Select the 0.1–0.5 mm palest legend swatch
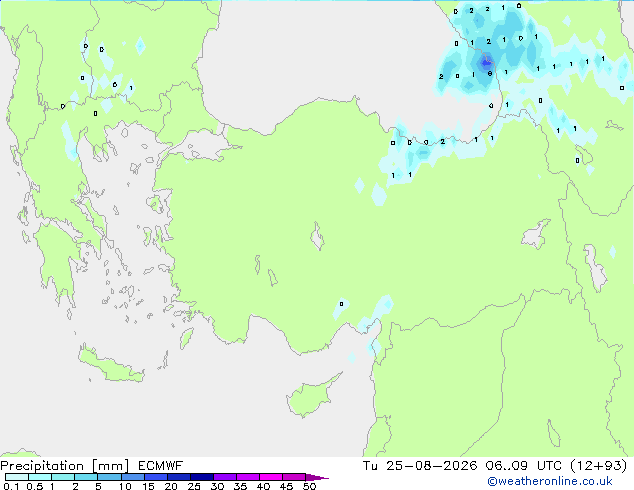Image resolution: width=634 pixels, height=490 pixels. [17, 477]
